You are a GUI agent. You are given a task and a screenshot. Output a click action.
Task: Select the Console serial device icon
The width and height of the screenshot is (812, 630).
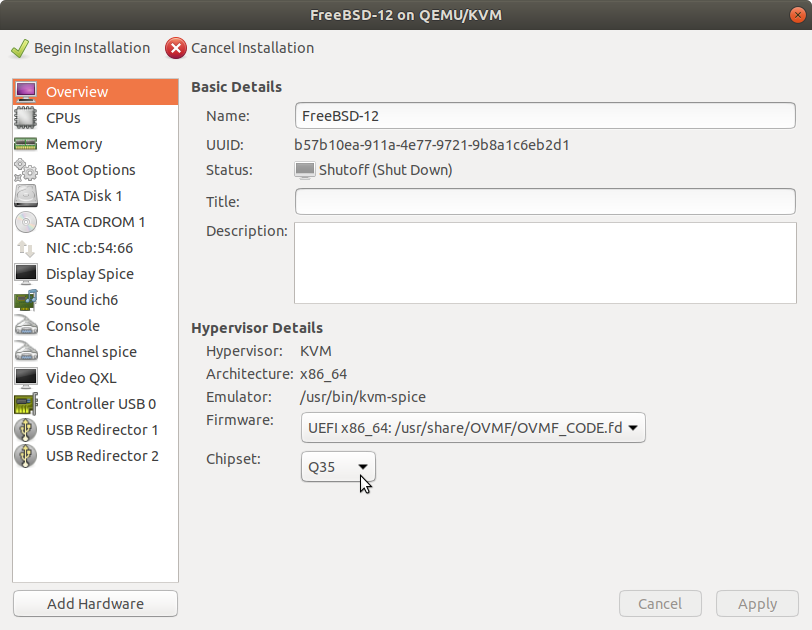[26, 326]
